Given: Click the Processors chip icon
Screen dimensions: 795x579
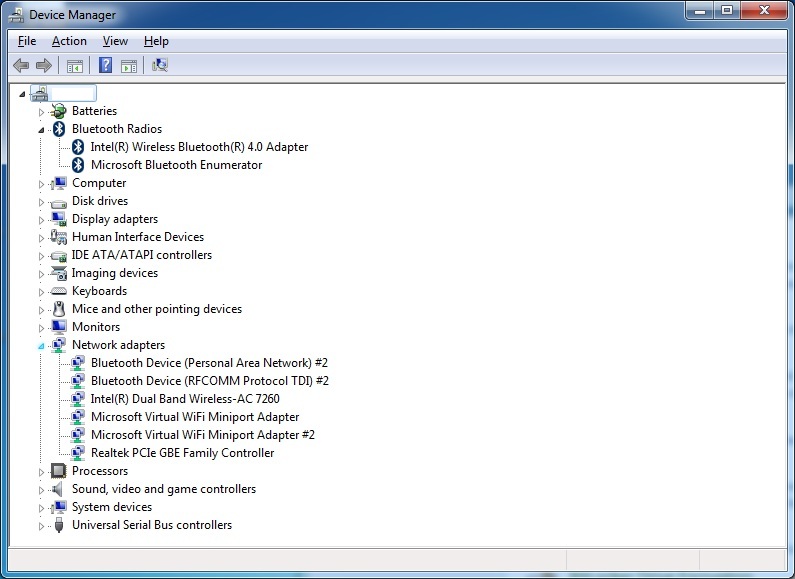Looking at the screenshot, I should pyautogui.click(x=59, y=471).
